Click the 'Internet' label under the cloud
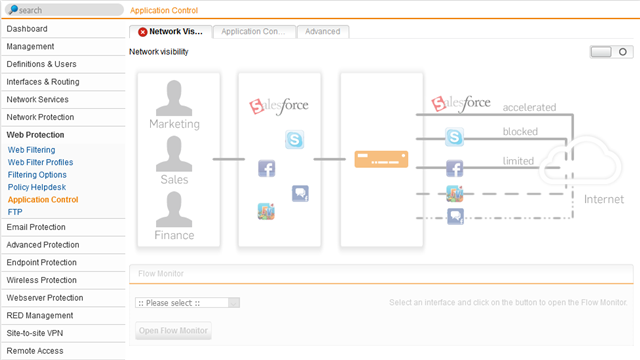This screenshot has height=360, width=640. (x=604, y=199)
